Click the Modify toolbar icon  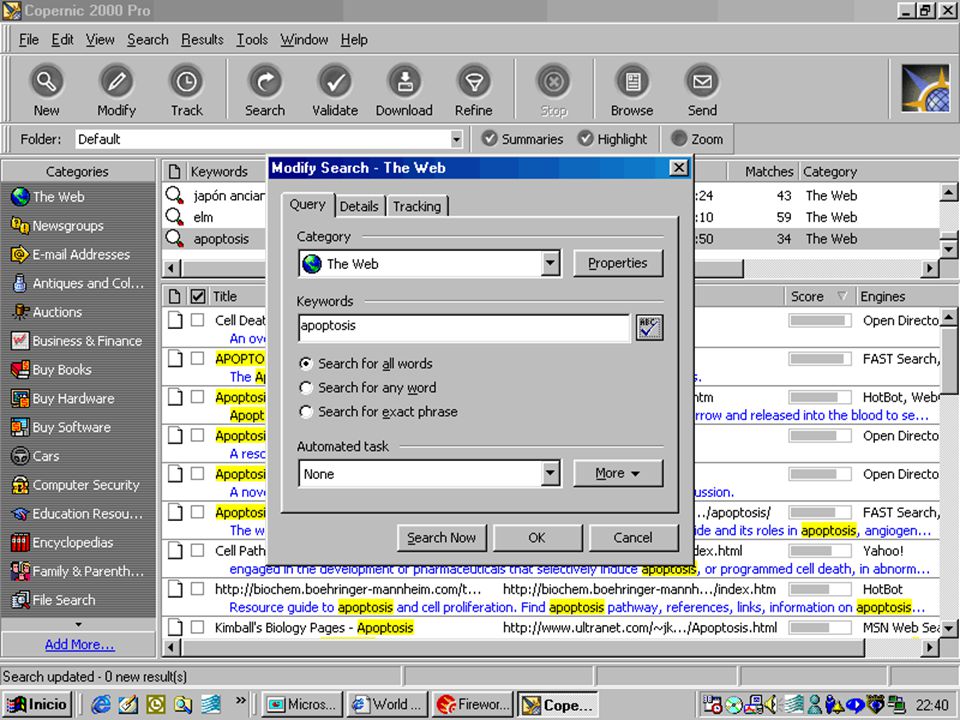click(116, 91)
